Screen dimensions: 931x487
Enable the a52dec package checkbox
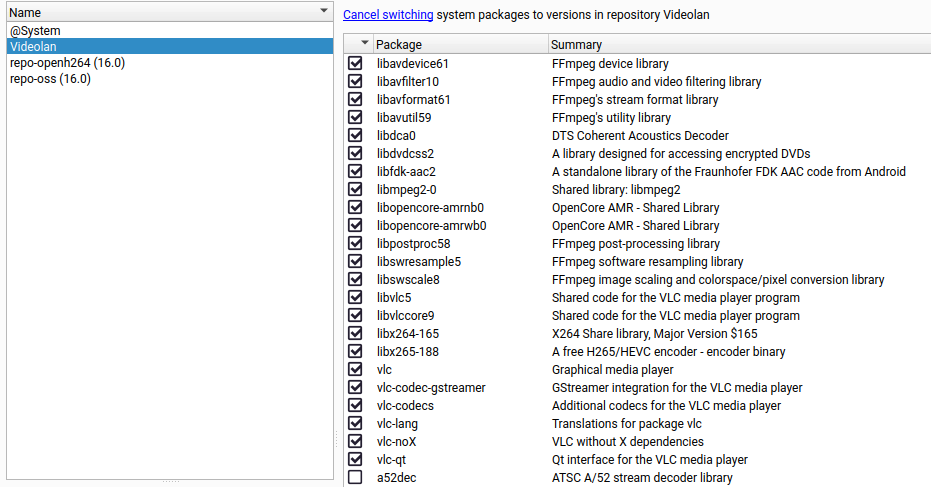(x=355, y=478)
